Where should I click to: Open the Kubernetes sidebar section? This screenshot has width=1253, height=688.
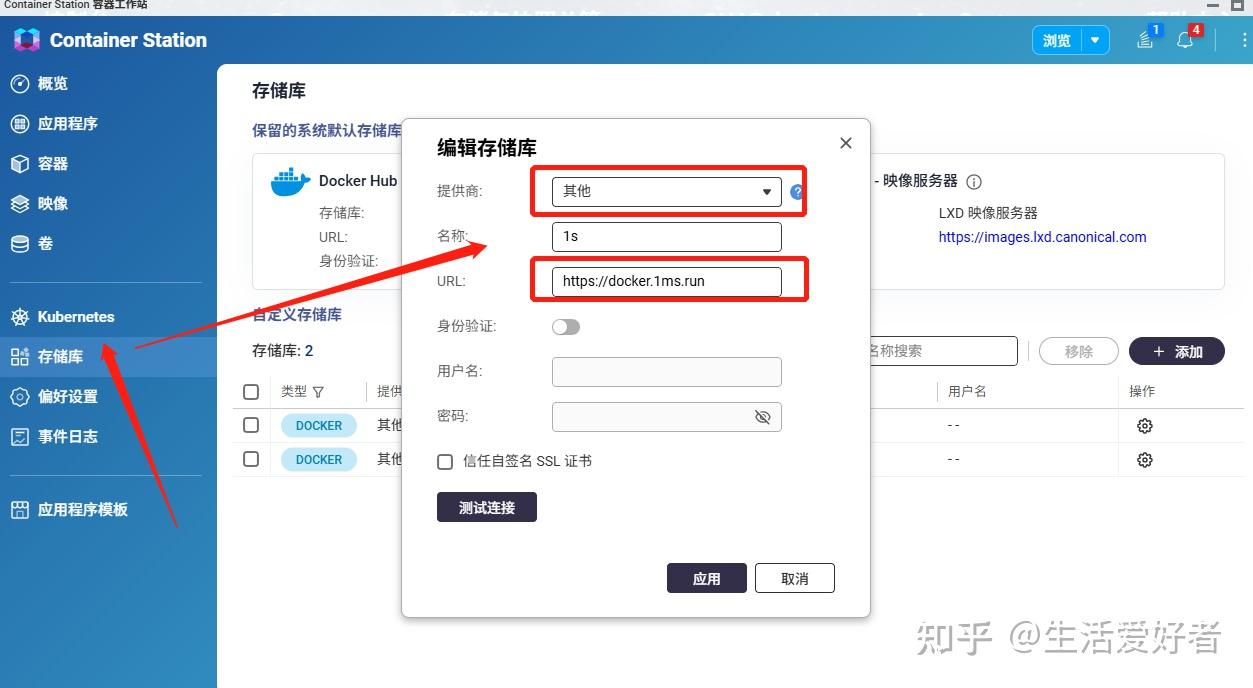pos(75,316)
